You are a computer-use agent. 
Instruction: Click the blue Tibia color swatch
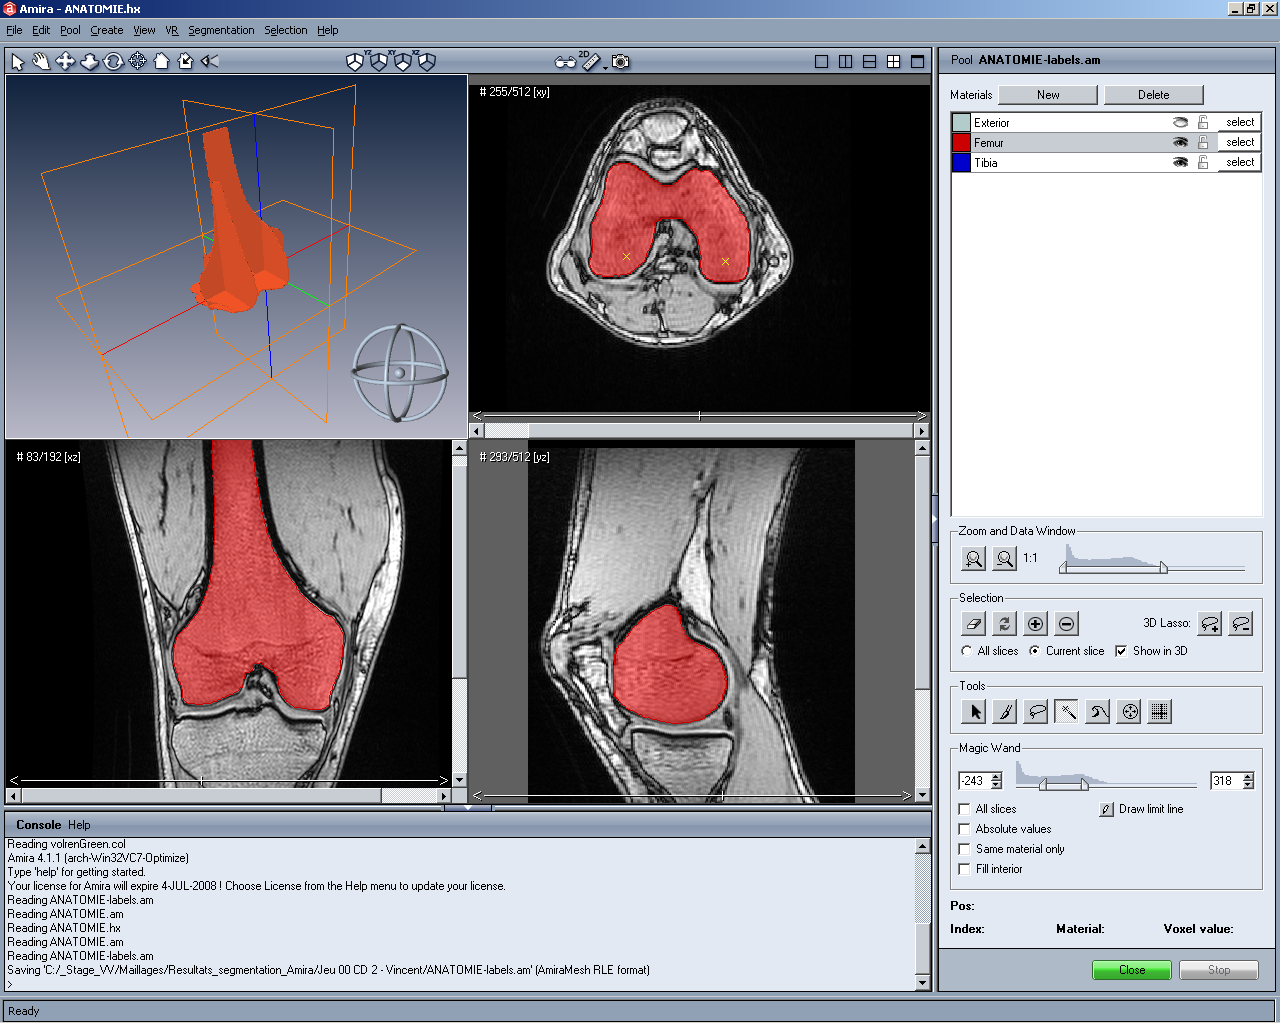point(961,163)
